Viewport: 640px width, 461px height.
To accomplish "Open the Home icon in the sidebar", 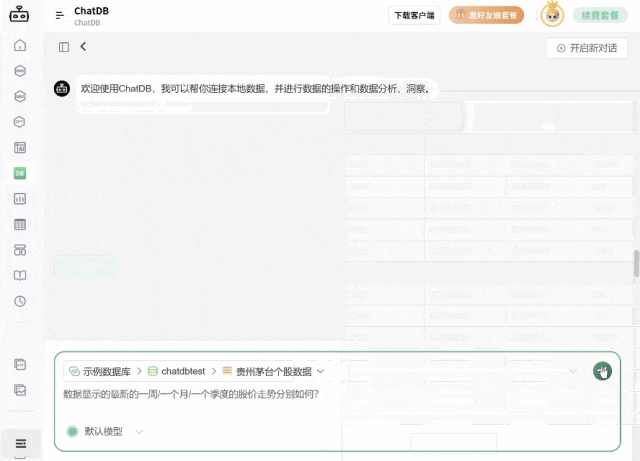I will click(x=20, y=45).
